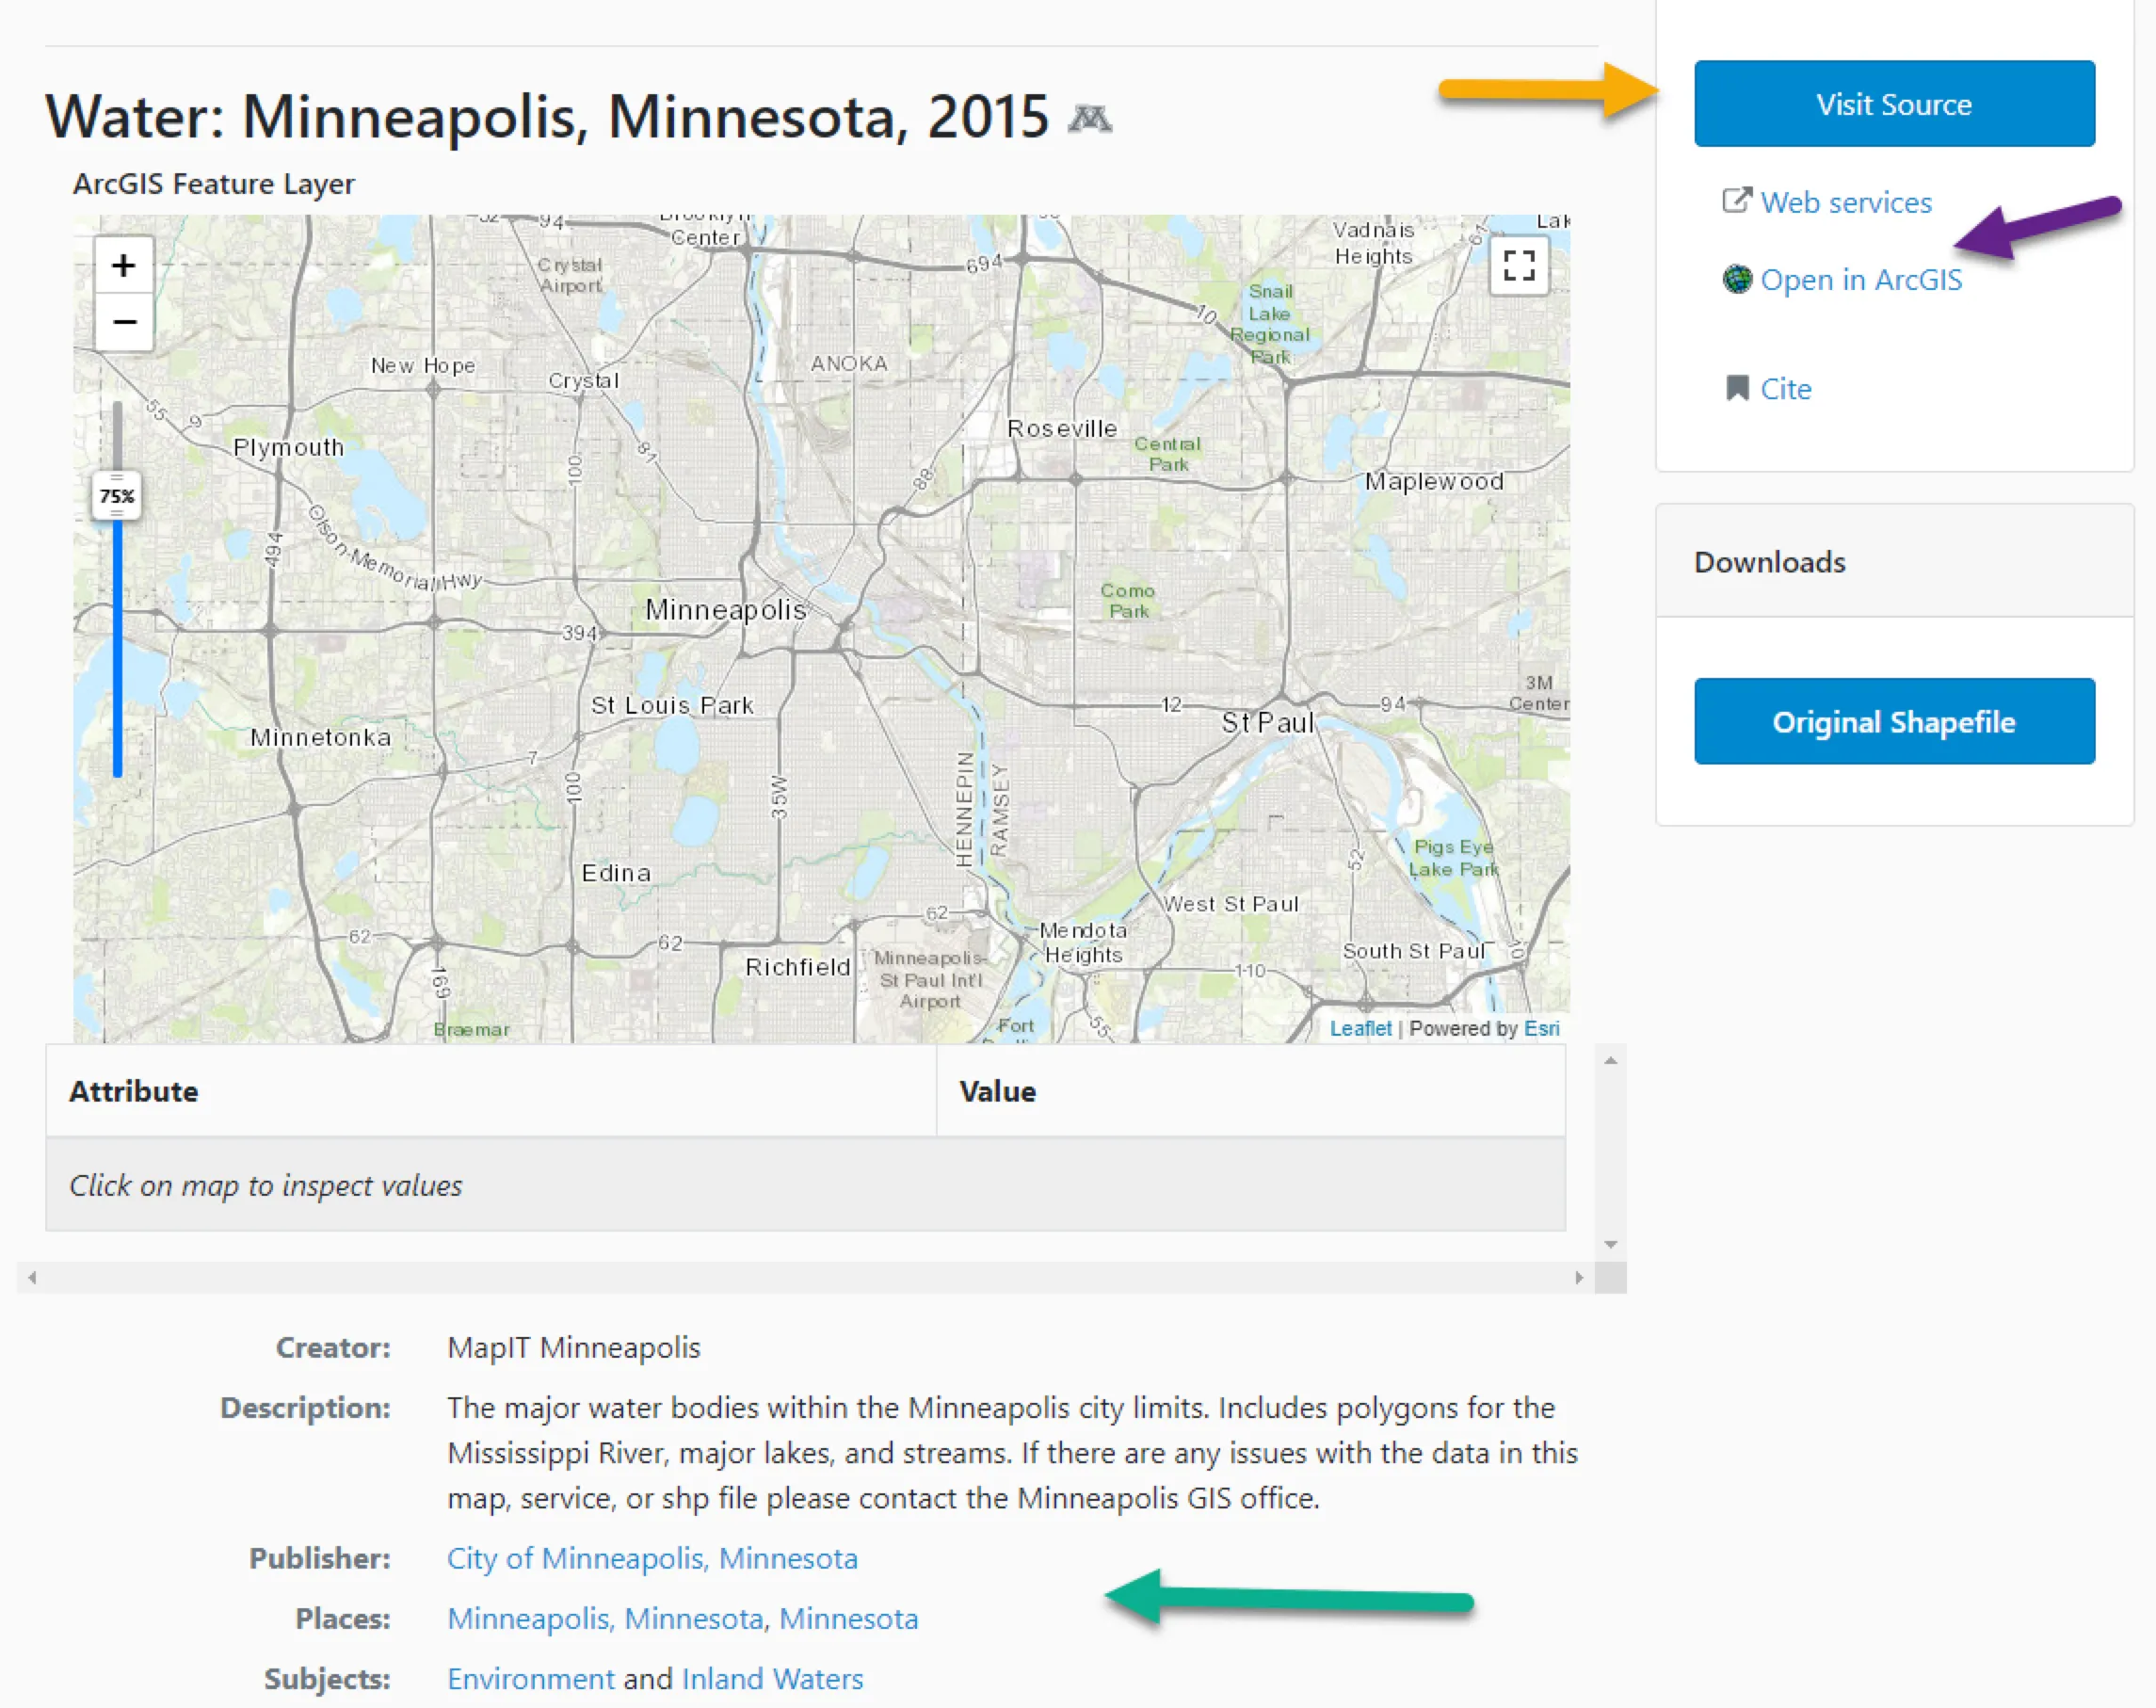Open the Inland Waters subject link
This screenshot has height=1708, width=2156.
(772, 1679)
